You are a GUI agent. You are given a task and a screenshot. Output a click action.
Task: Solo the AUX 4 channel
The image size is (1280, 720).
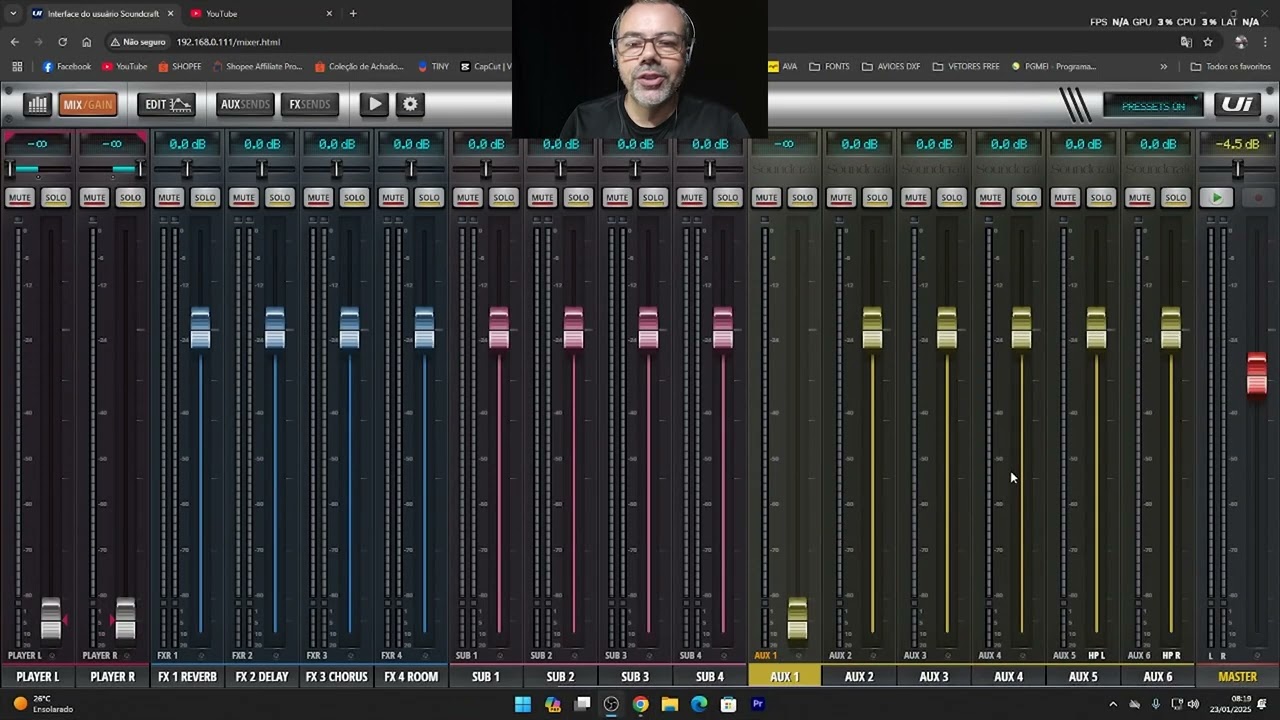pos(1026,198)
